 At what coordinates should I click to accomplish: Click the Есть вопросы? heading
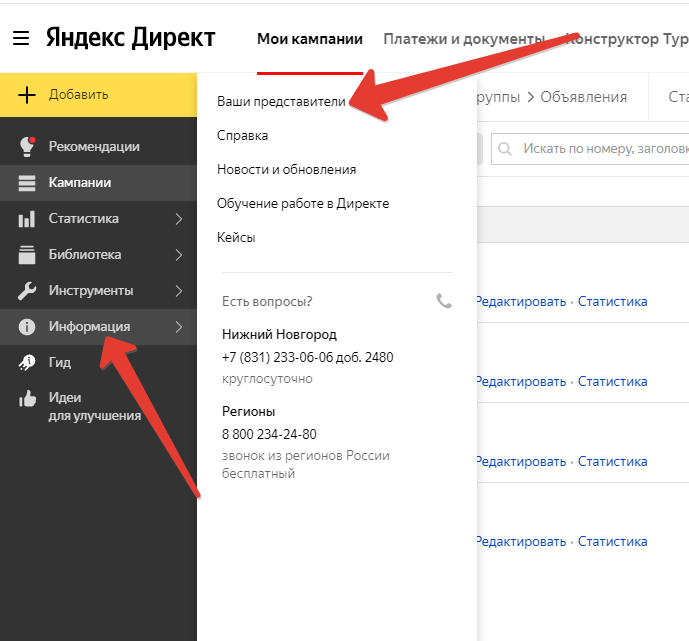[267, 301]
